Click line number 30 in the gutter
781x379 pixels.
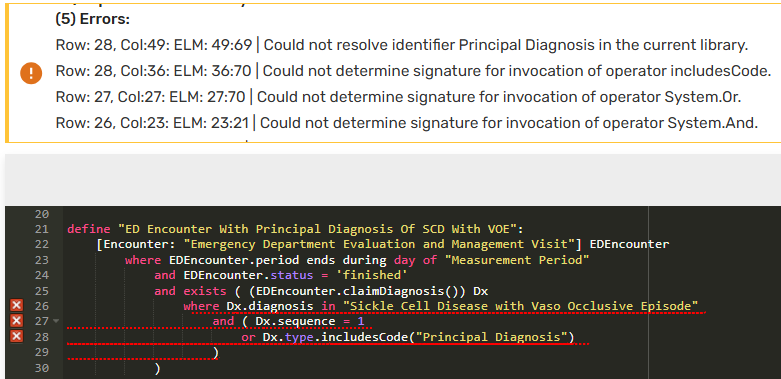(x=42, y=368)
